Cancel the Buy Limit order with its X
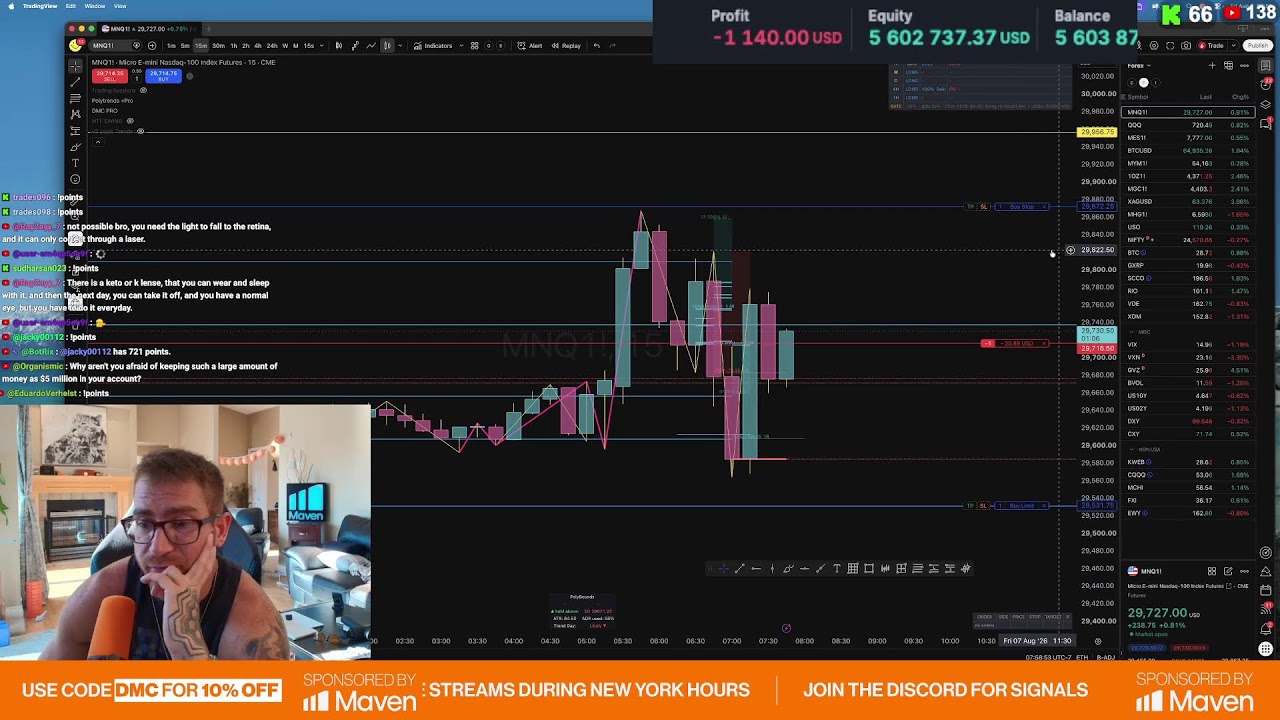1280x720 pixels. point(1044,506)
